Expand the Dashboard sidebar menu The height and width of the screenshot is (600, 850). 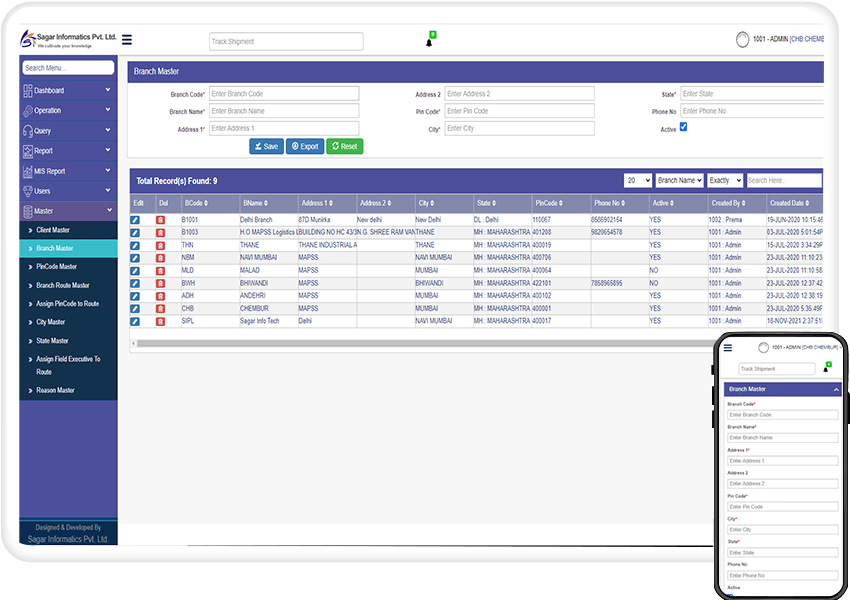click(x=68, y=90)
